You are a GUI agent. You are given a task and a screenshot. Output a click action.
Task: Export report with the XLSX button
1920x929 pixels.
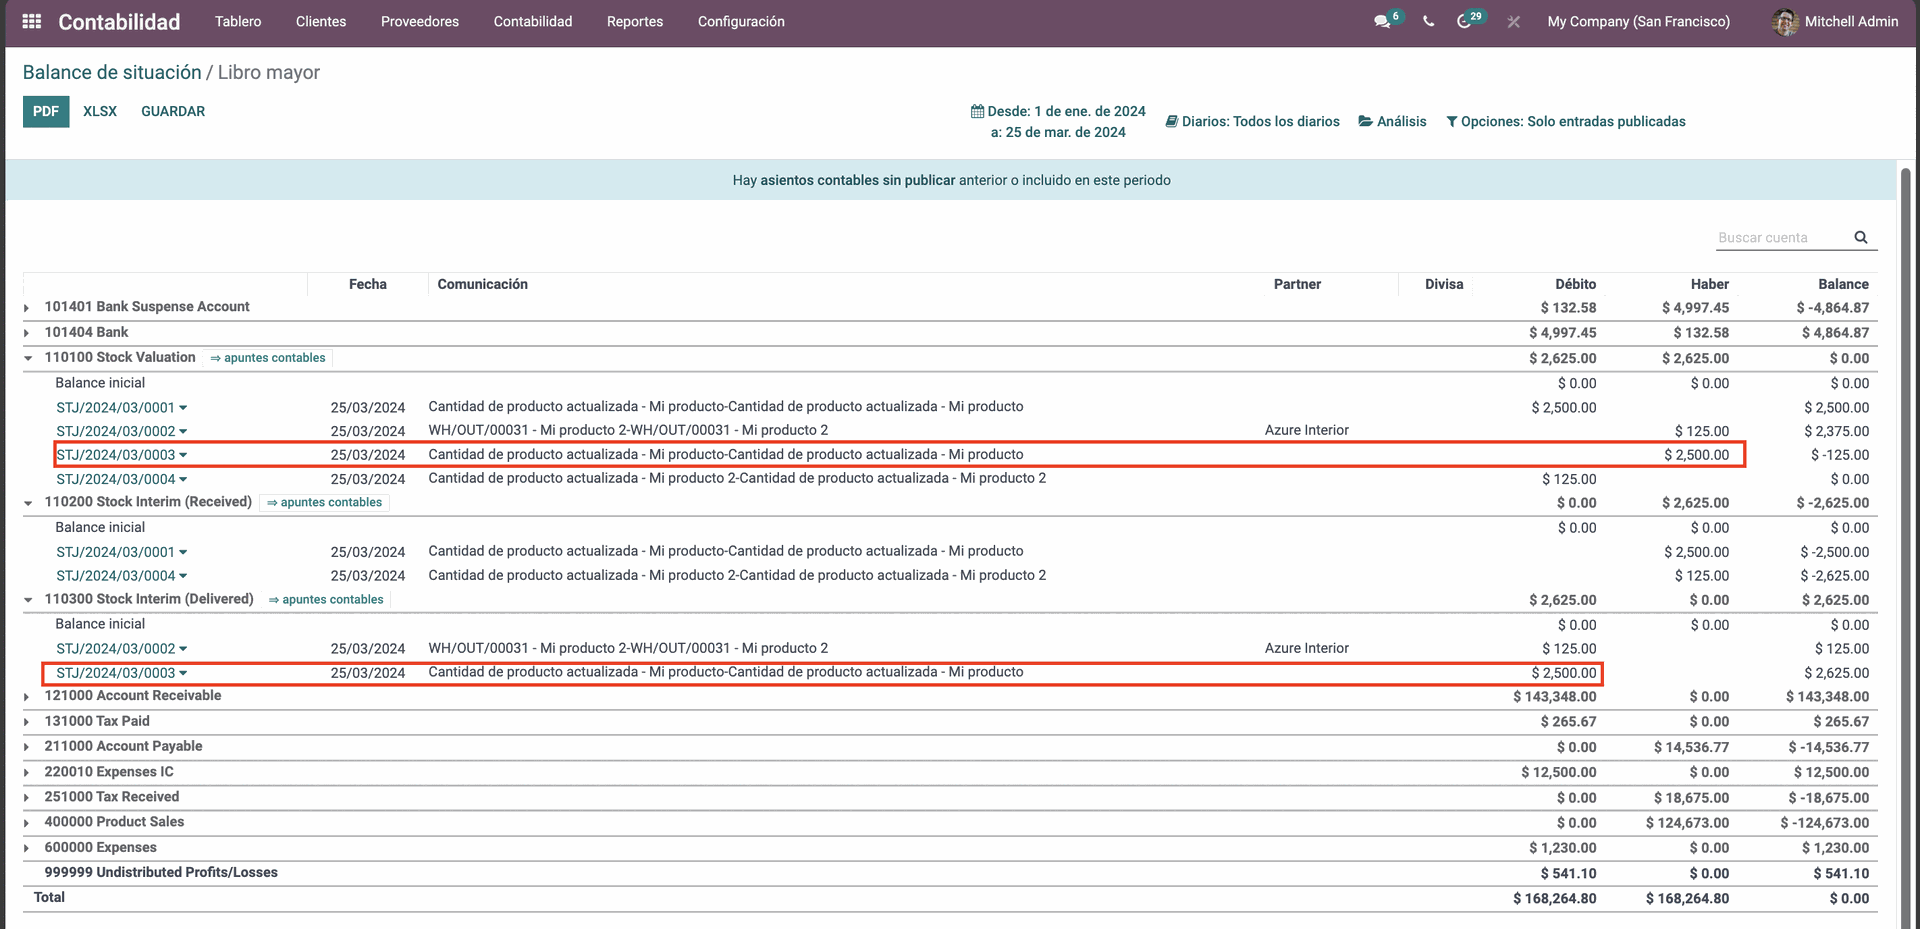pos(100,111)
